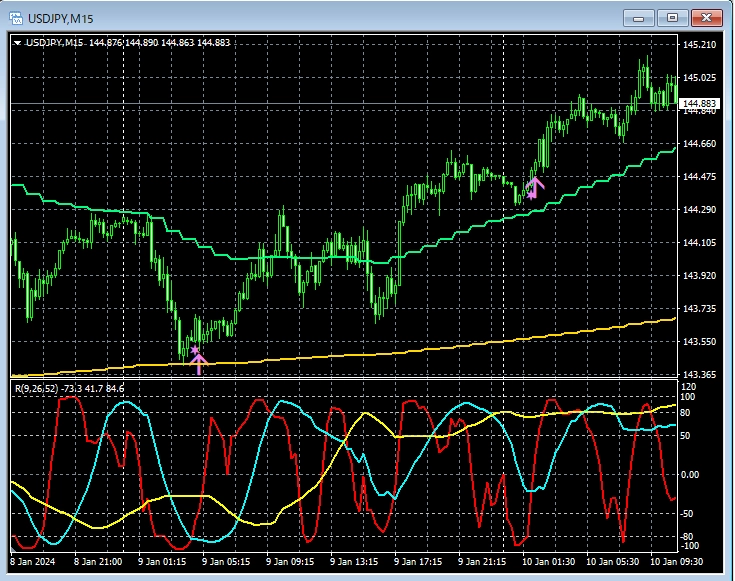This screenshot has height=581, width=735.
Task: Click the USDJPY,M15 window title text
Action: (x=60, y=16)
